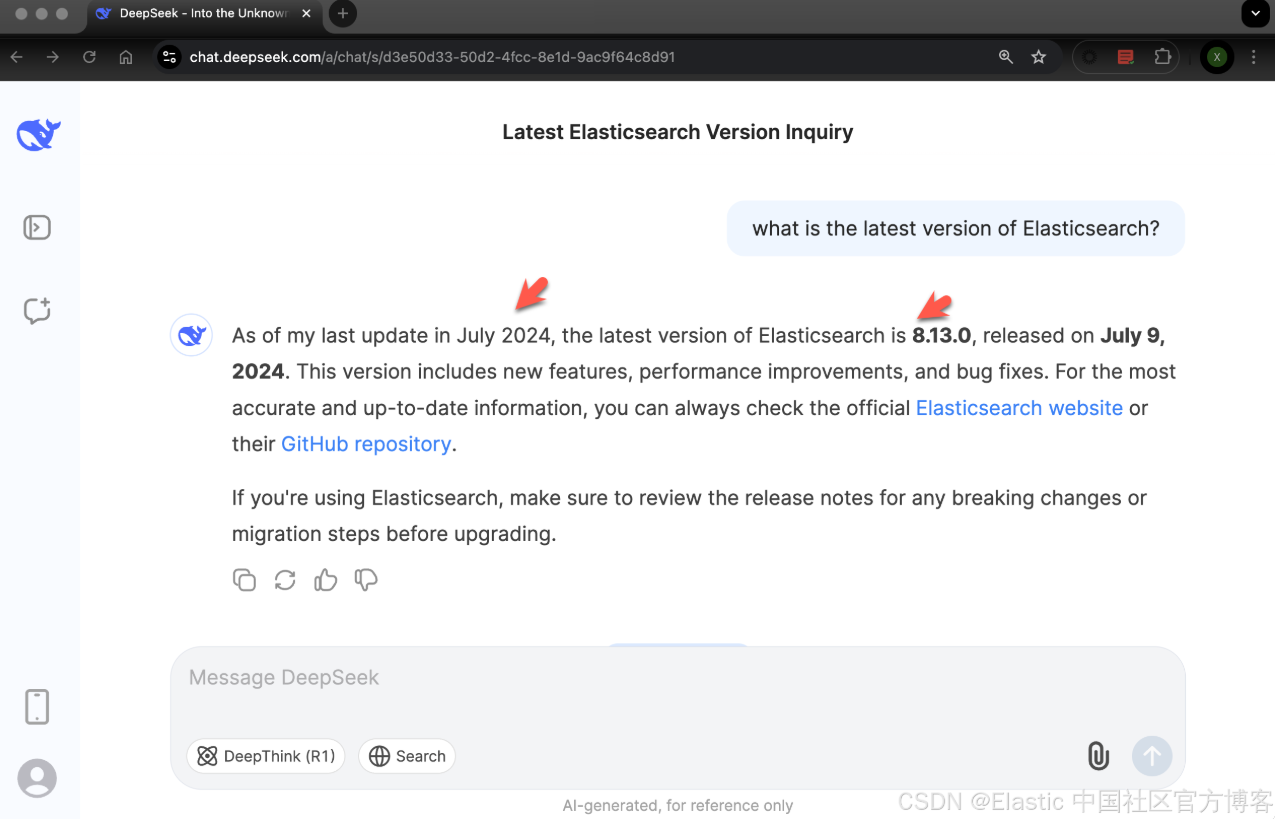
Task: Open a new browser tab
Action: tap(343, 14)
